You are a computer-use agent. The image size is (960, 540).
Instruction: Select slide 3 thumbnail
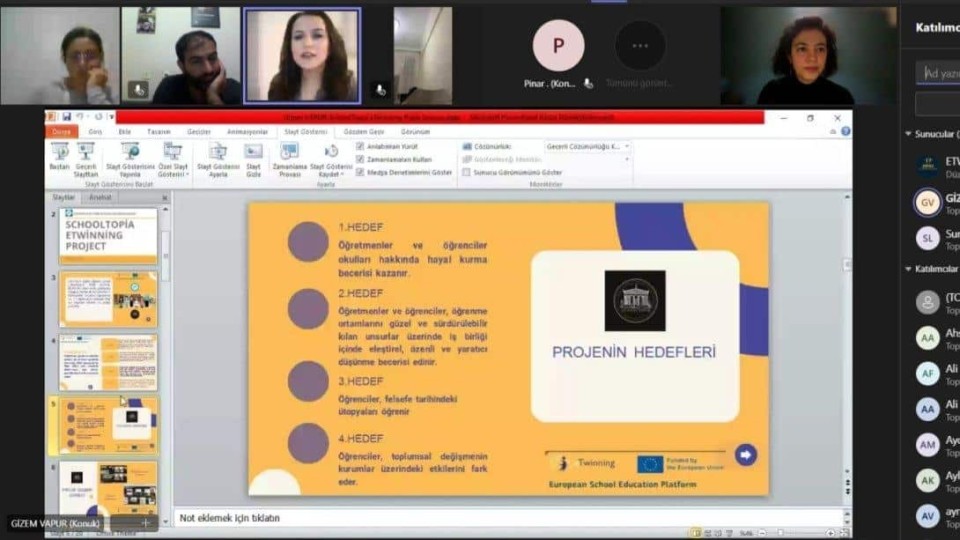pyautogui.click(x=108, y=299)
